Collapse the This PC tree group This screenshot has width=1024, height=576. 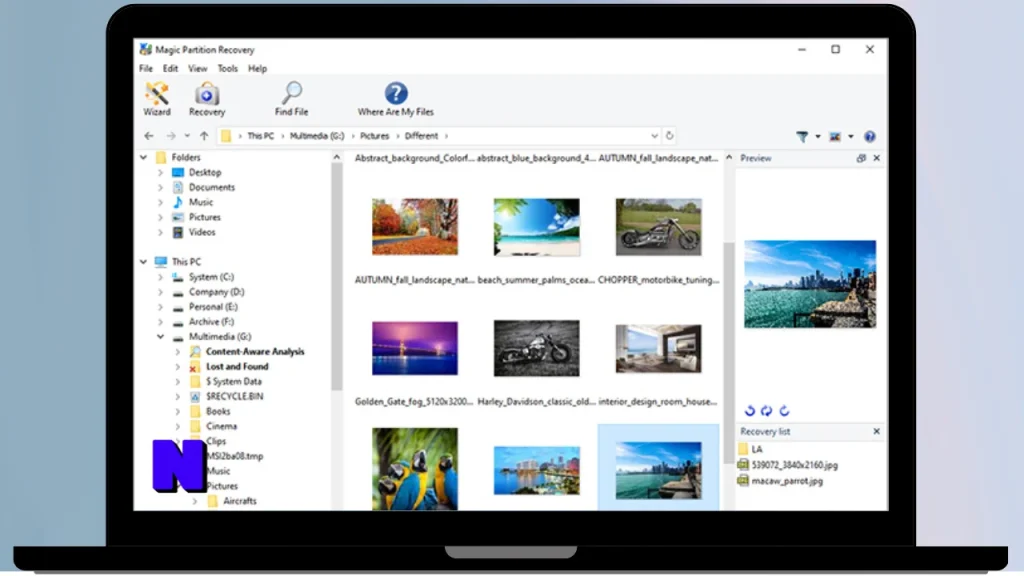(x=144, y=261)
